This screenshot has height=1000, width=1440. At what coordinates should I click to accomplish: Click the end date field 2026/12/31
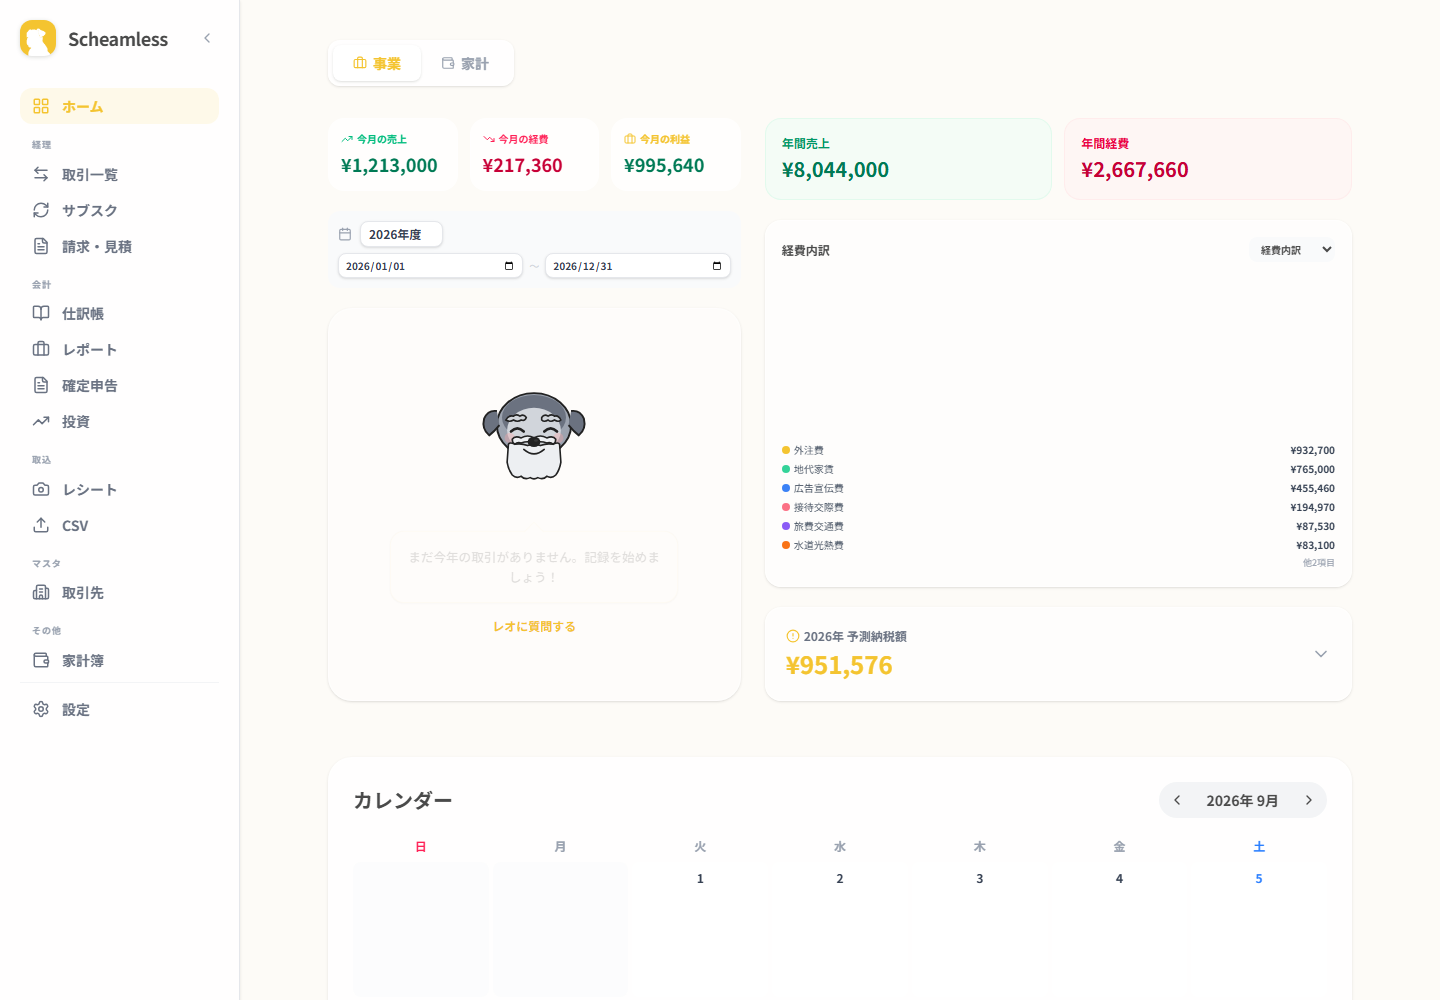[x=638, y=266]
